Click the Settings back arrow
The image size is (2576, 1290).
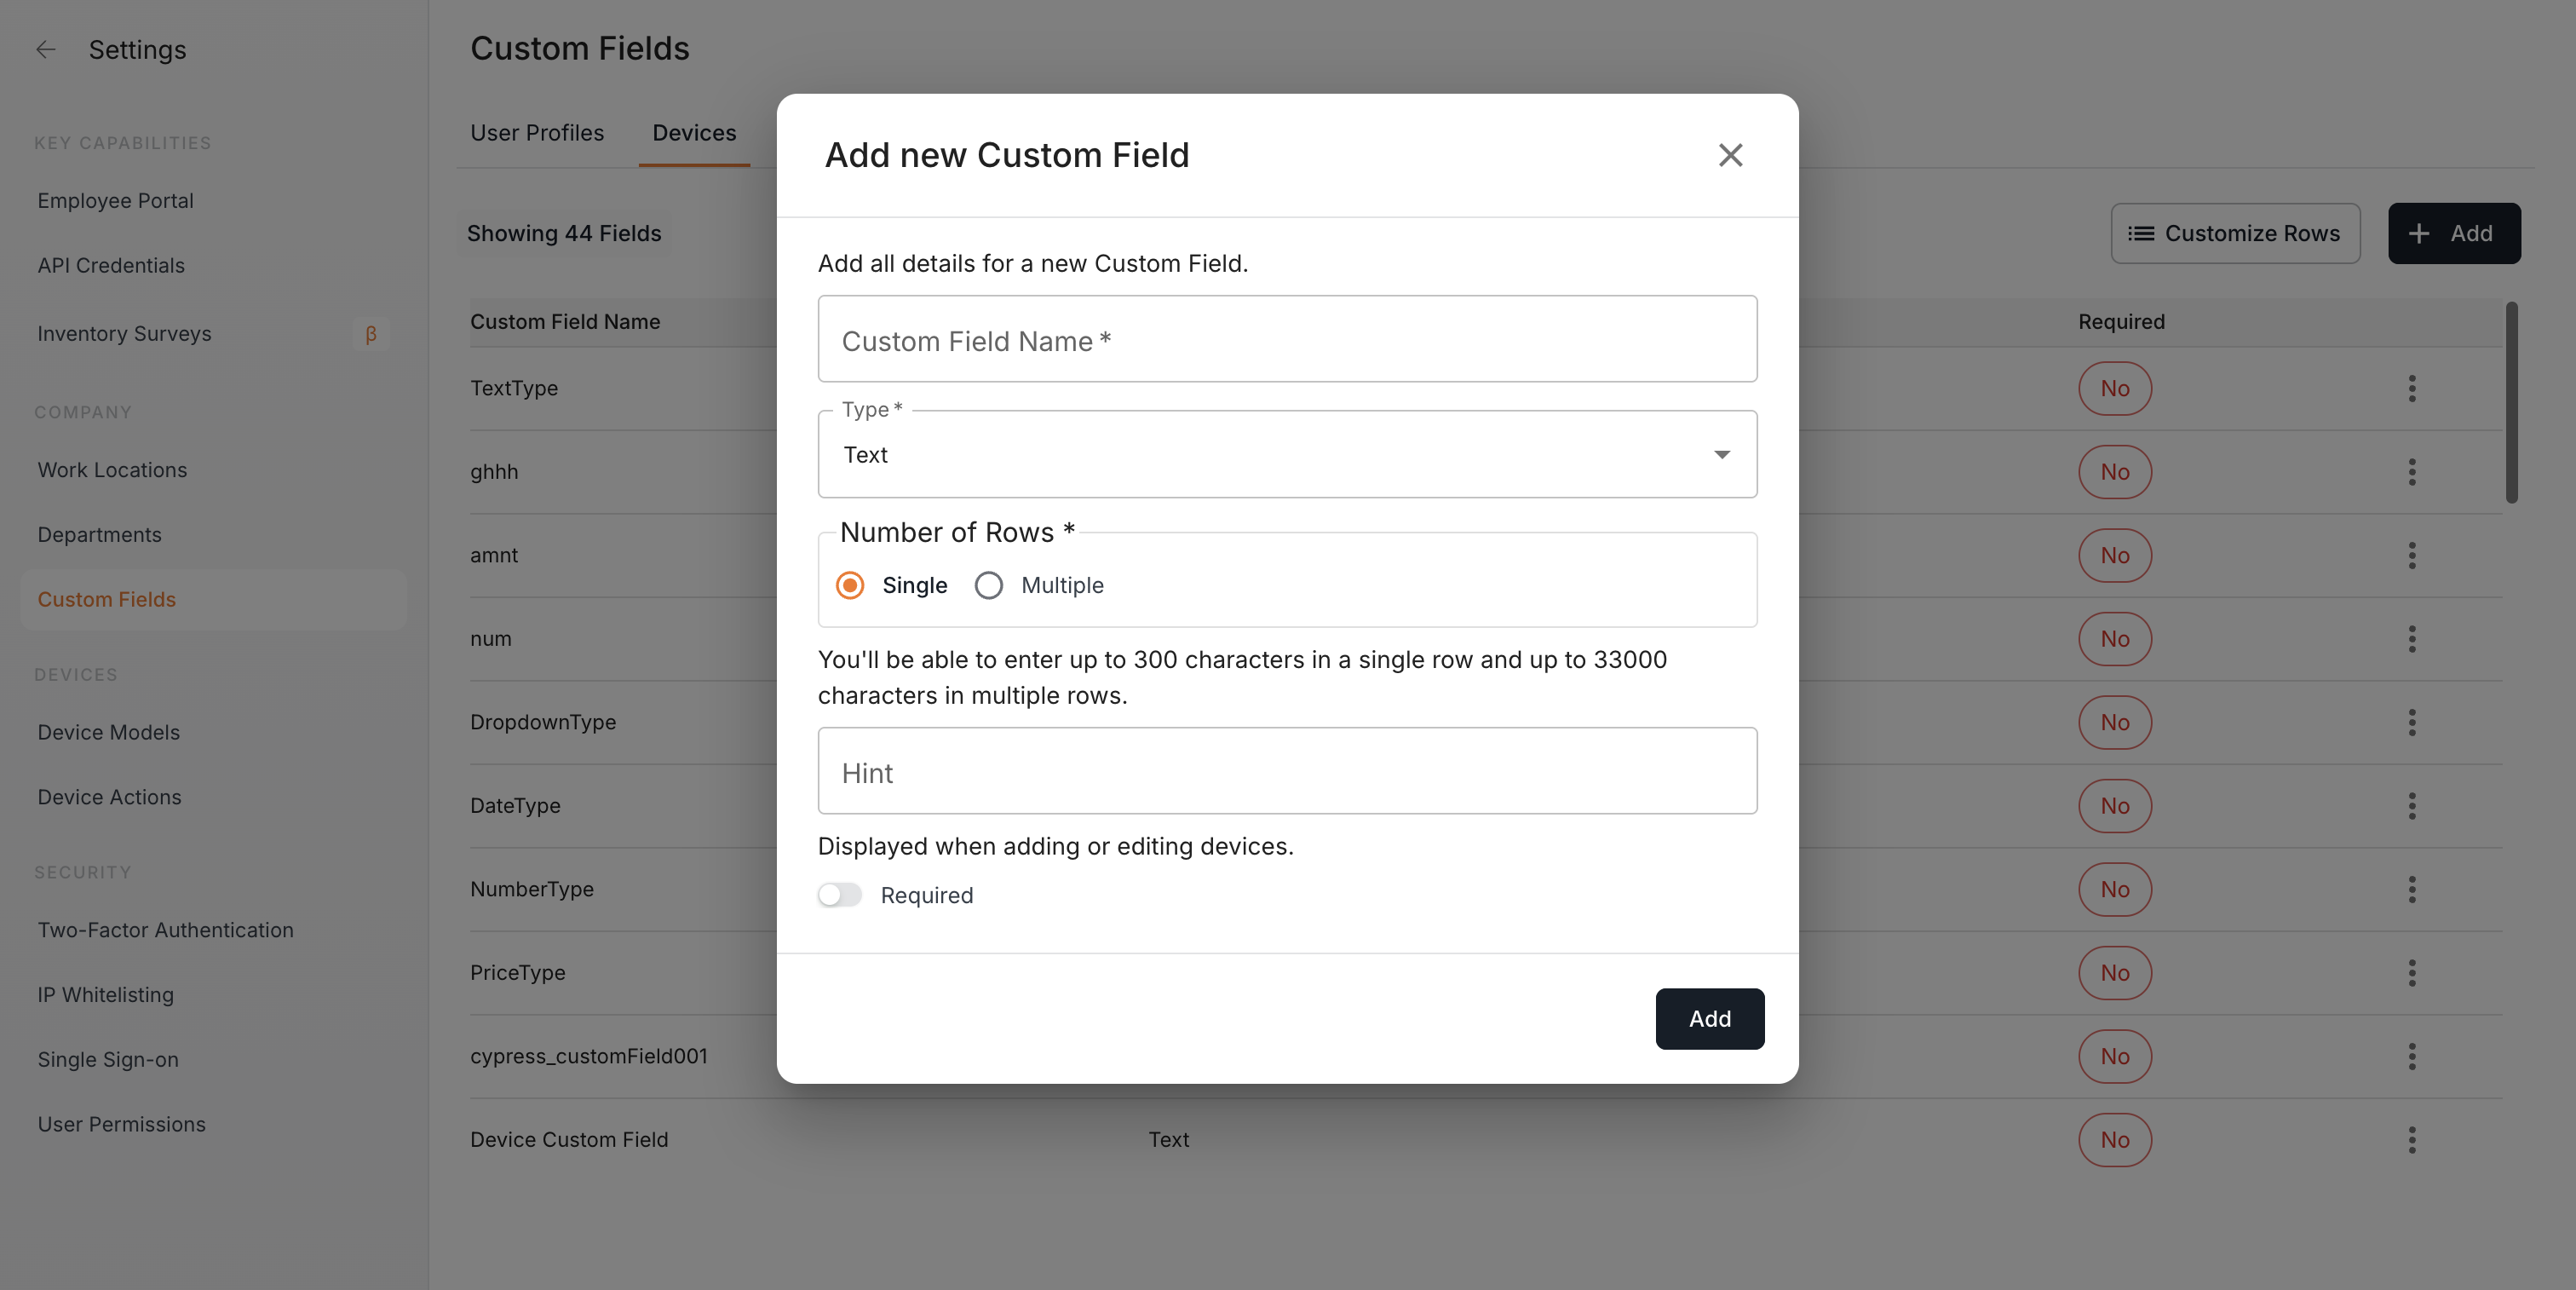[x=46, y=50]
